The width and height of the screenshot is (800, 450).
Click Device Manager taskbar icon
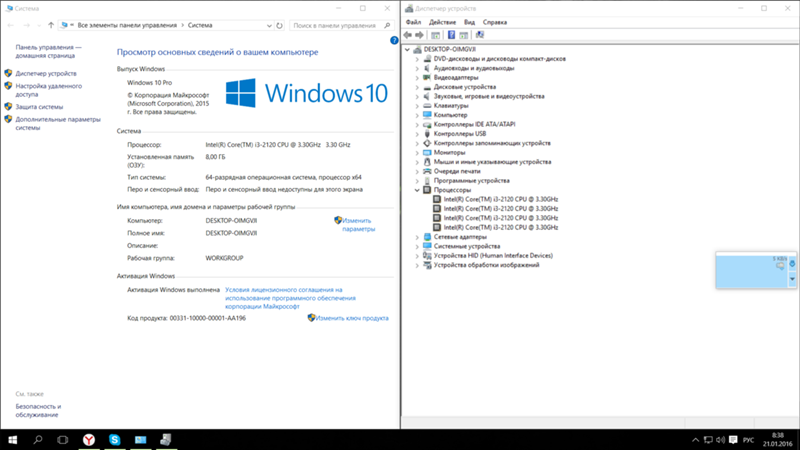pyautogui.click(x=166, y=440)
